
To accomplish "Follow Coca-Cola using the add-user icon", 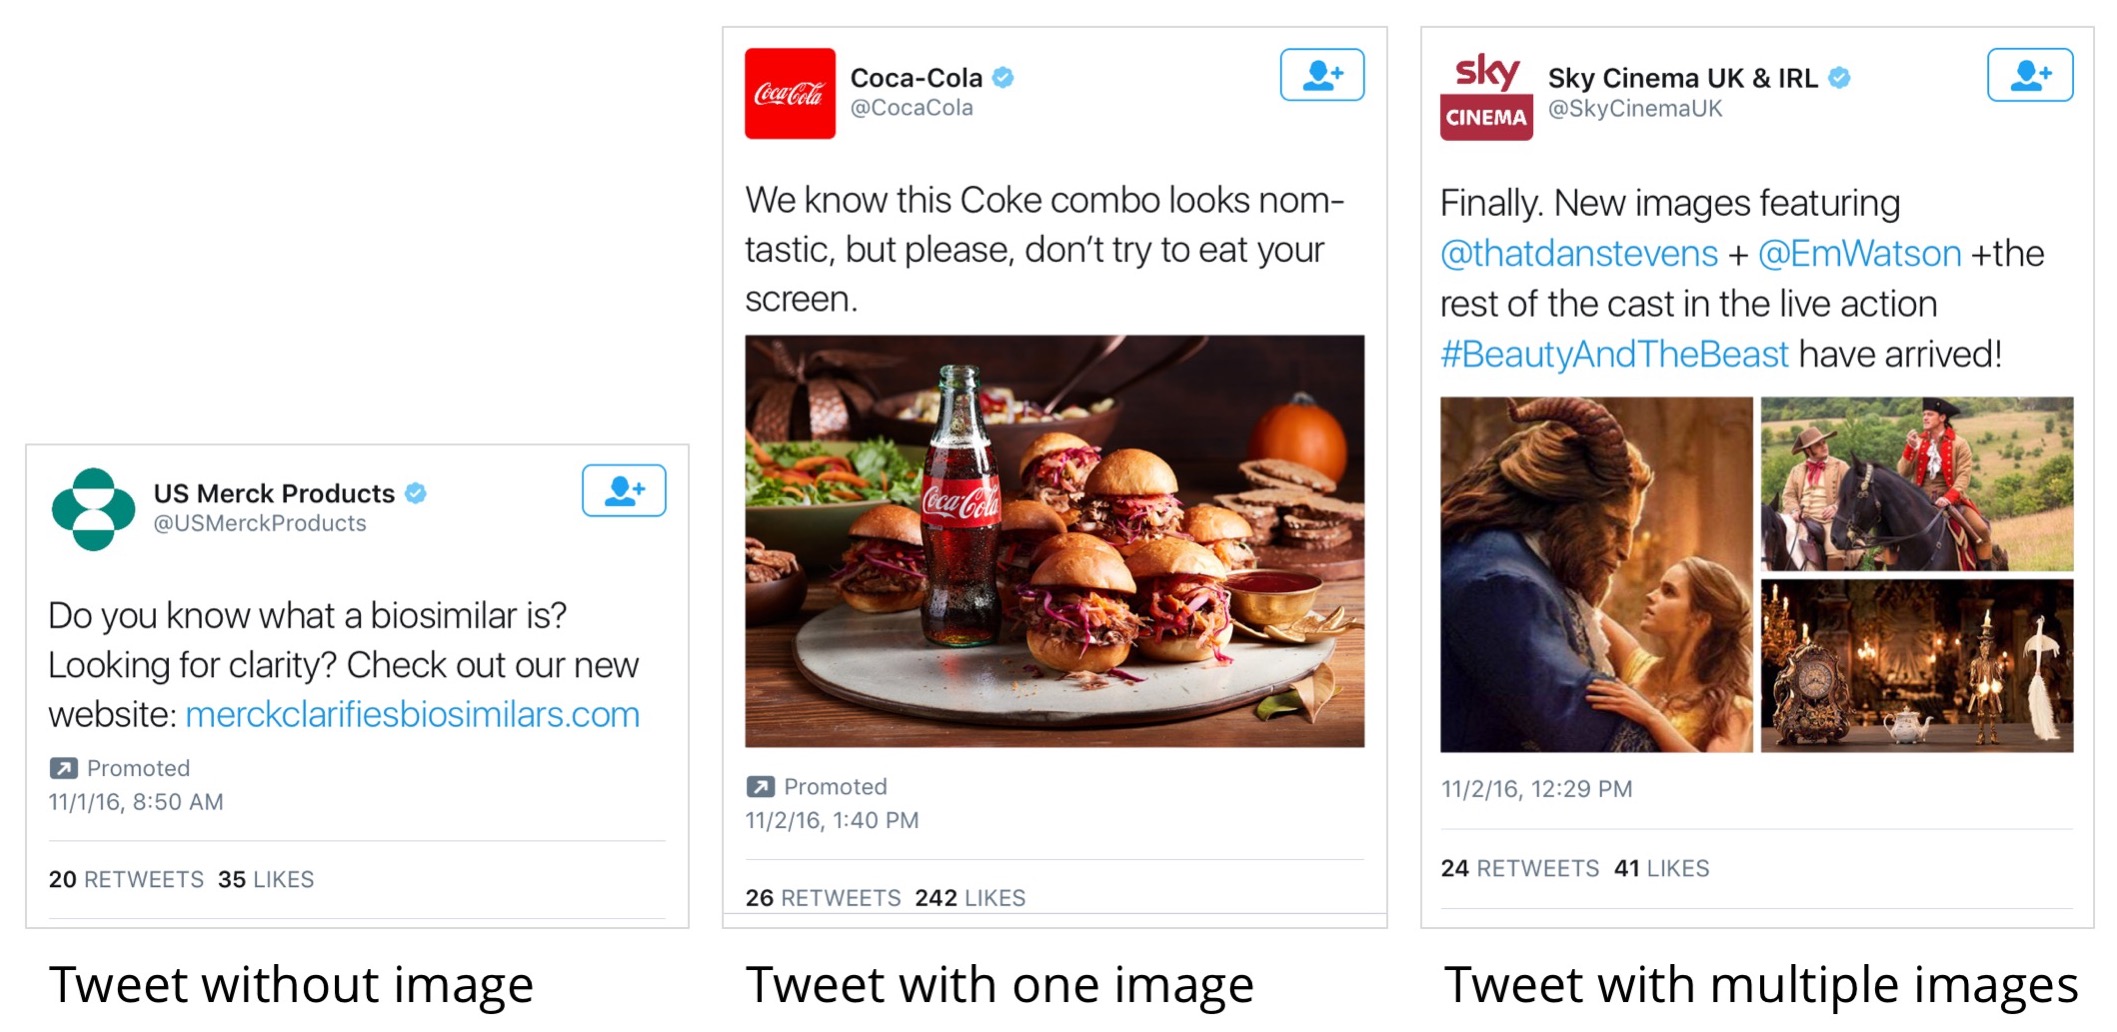I will point(1321,75).
